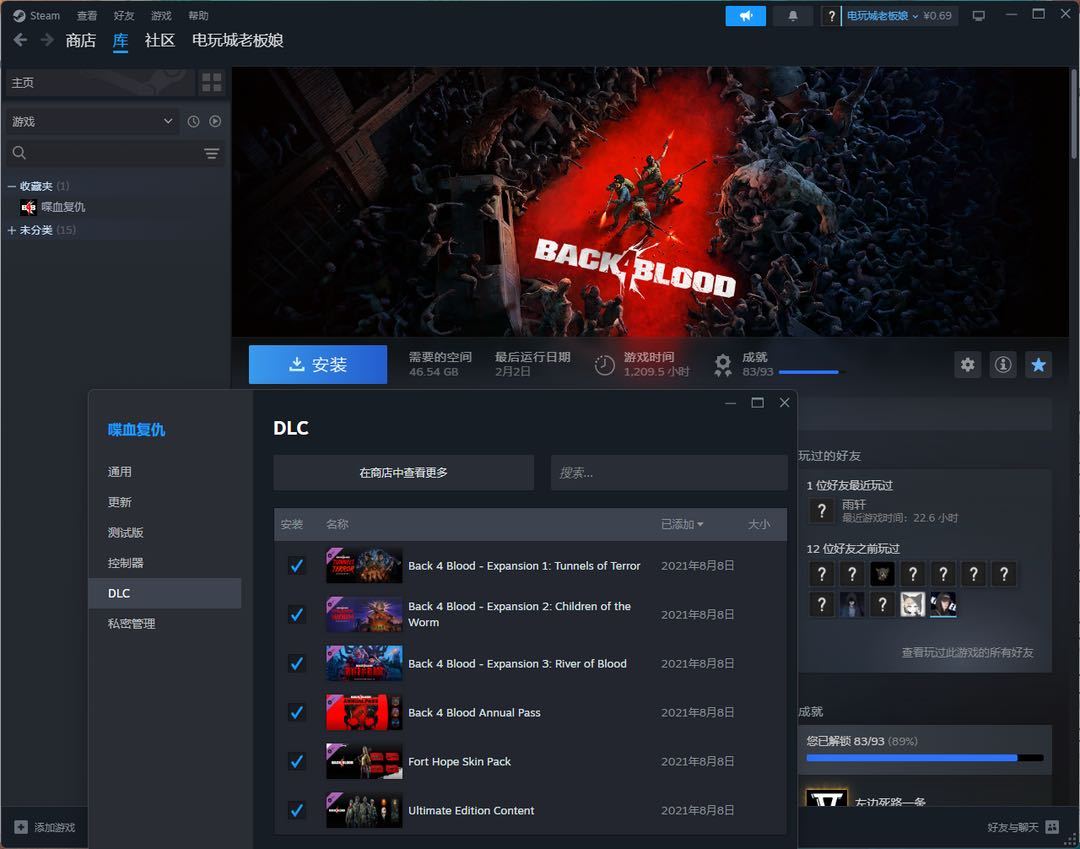Switch to the 商店 tab
Viewport: 1080px width, 849px height.
click(x=81, y=40)
